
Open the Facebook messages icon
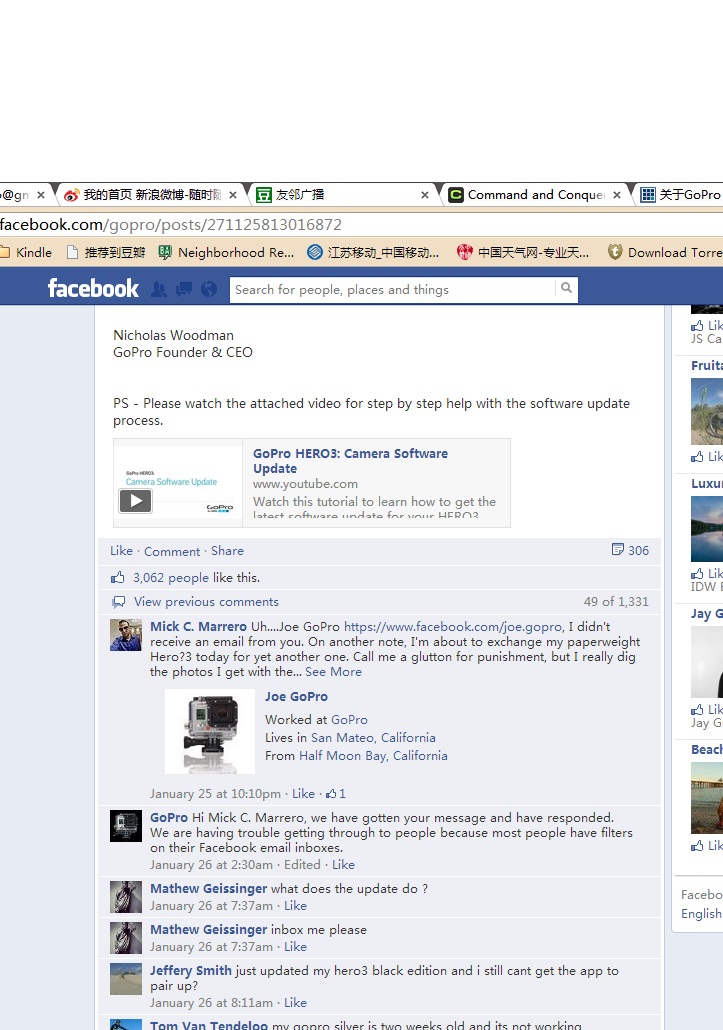click(x=184, y=289)
